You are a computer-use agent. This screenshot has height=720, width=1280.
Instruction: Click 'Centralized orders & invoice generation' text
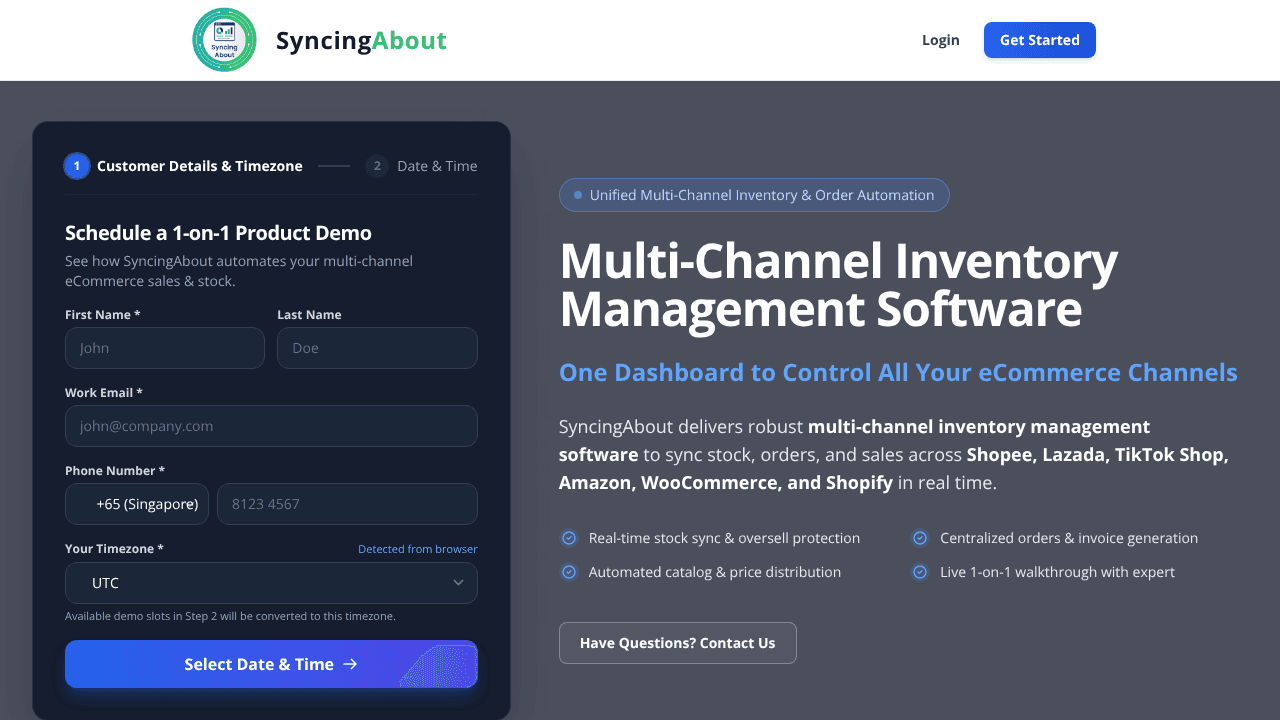click(x=1069, y=538)
